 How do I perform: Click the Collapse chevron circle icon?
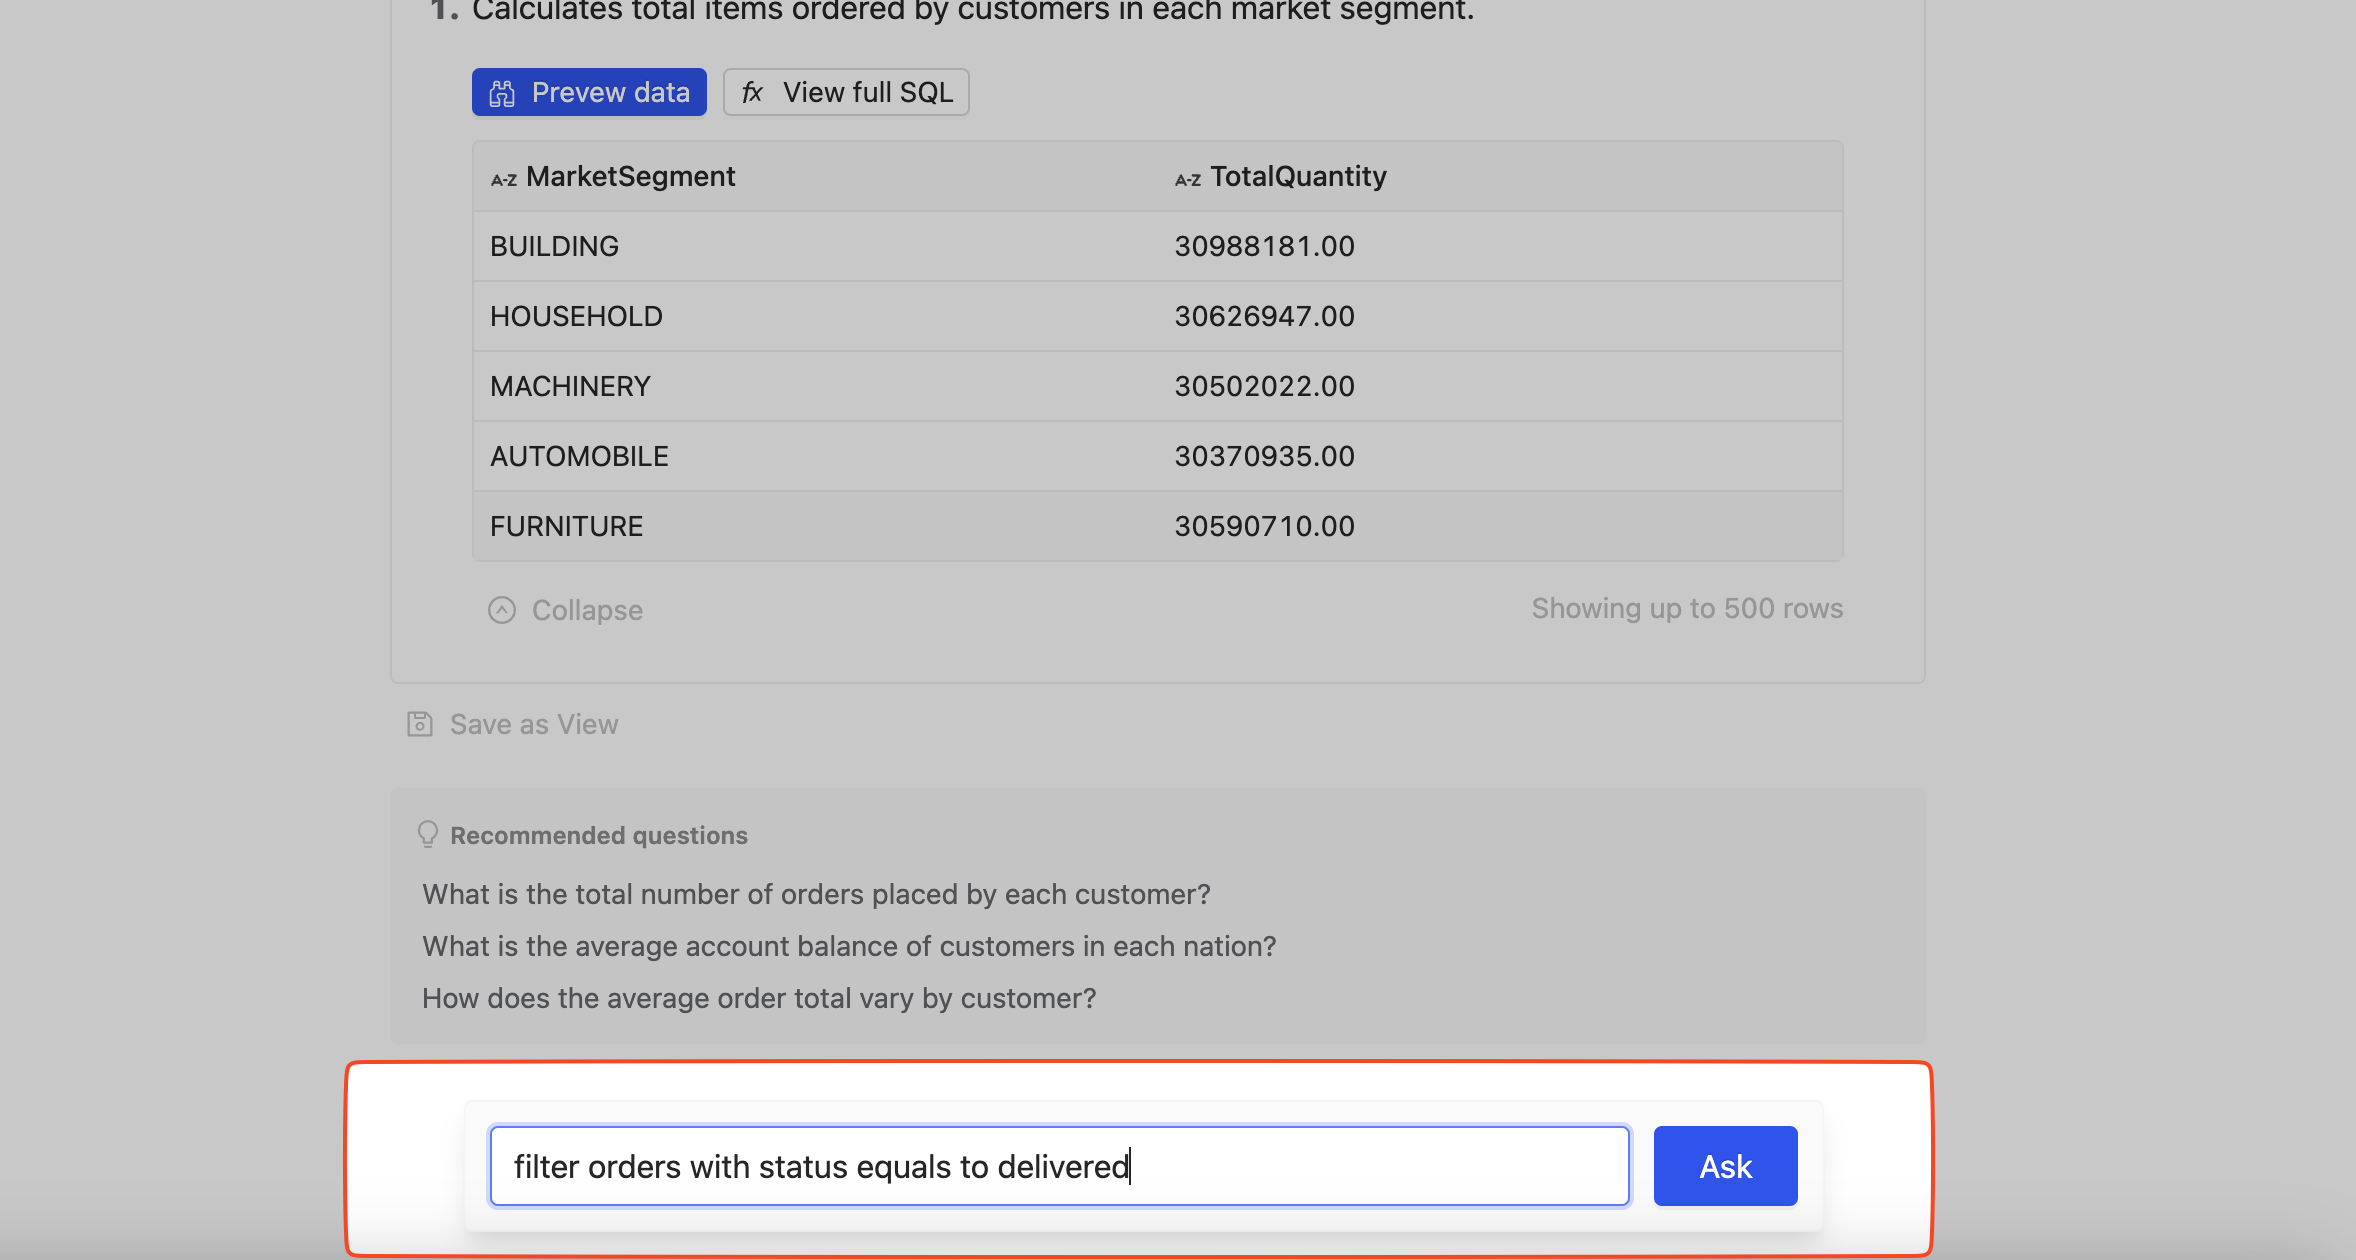(502, 610)
